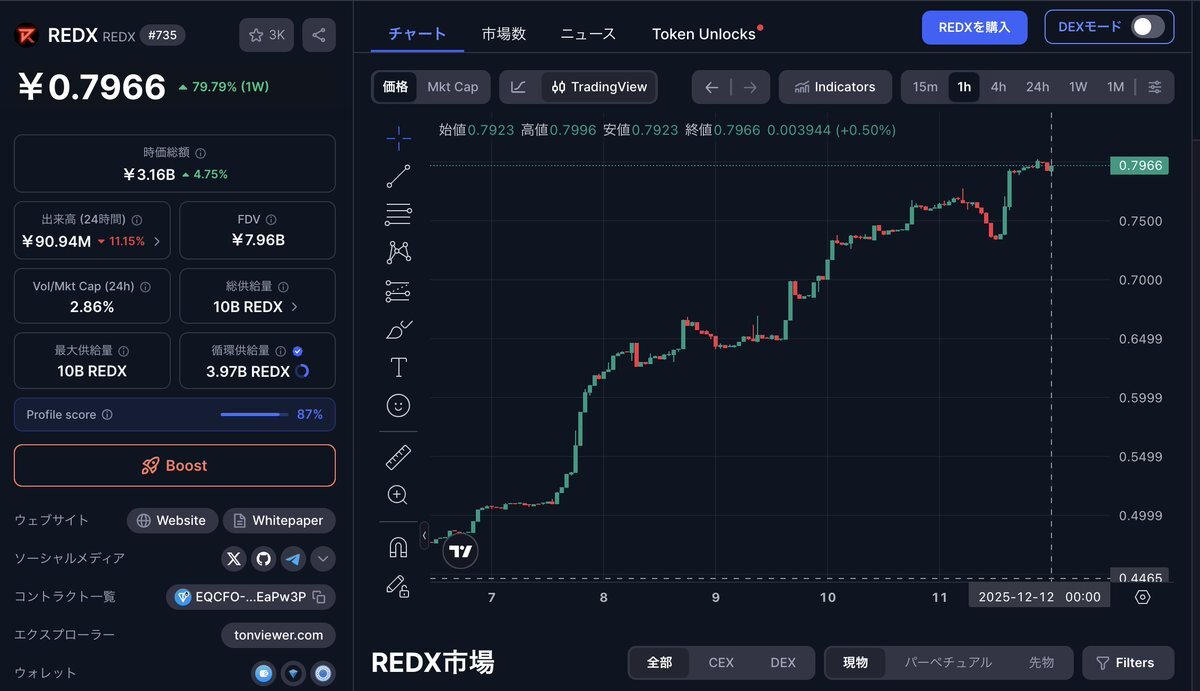1200x691 pixels.
Task: Click the Profile score progress bar
Action: (x=252, y=414)
